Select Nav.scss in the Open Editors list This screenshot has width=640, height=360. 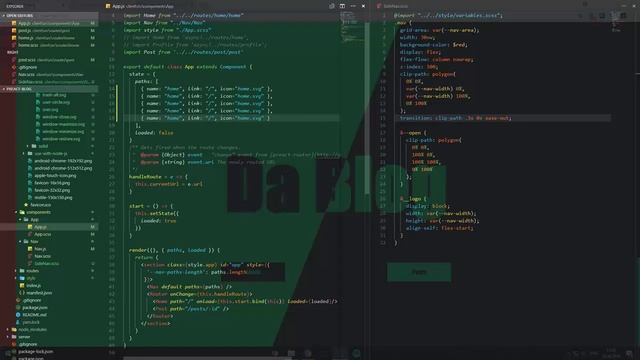coord(49,75)
